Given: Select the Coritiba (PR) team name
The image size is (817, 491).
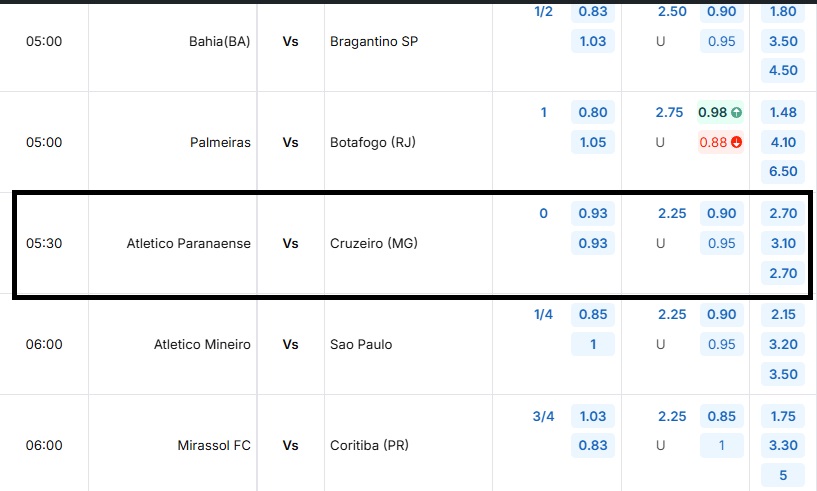Looking at the screenshot, I should [x=369, y=445].
